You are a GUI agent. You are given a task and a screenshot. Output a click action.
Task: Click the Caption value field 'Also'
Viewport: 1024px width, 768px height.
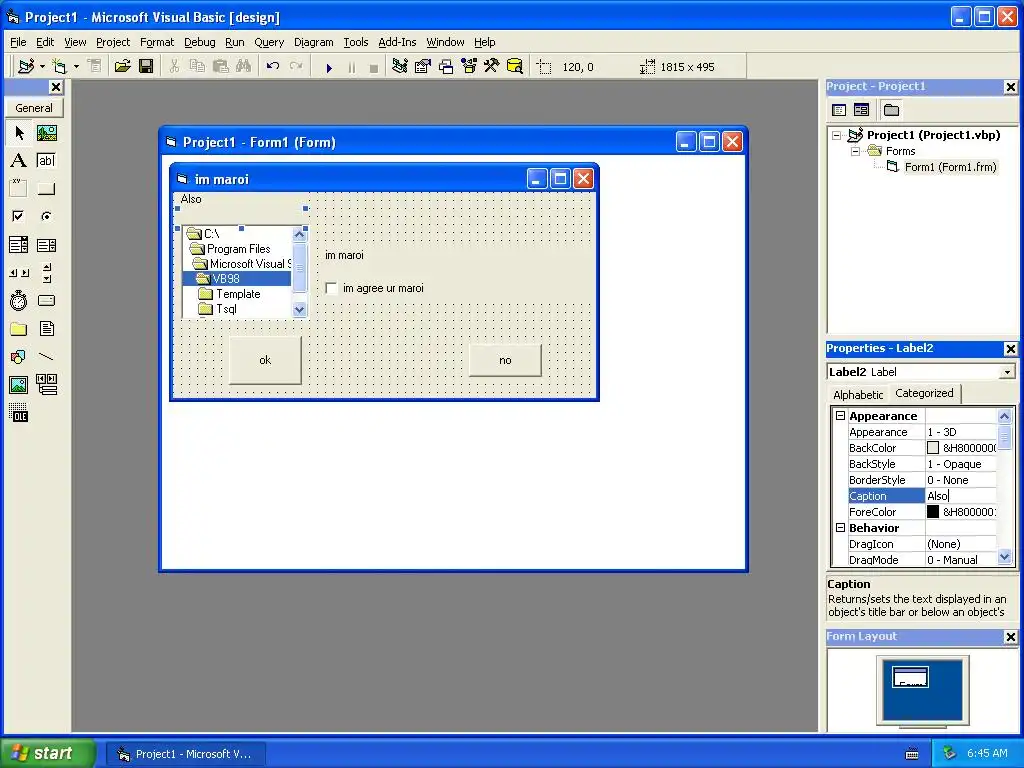point(961,496)
